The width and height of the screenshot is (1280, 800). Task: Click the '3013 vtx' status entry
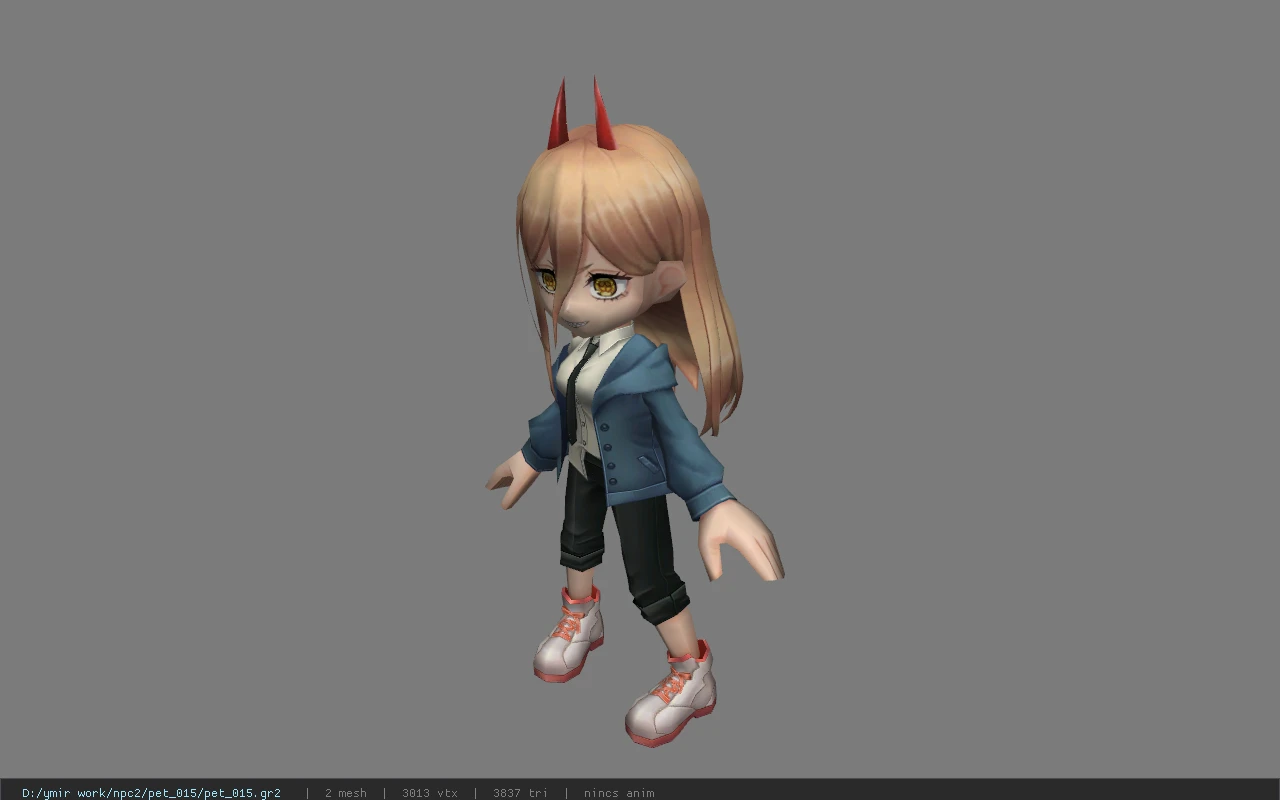point(430,793)
